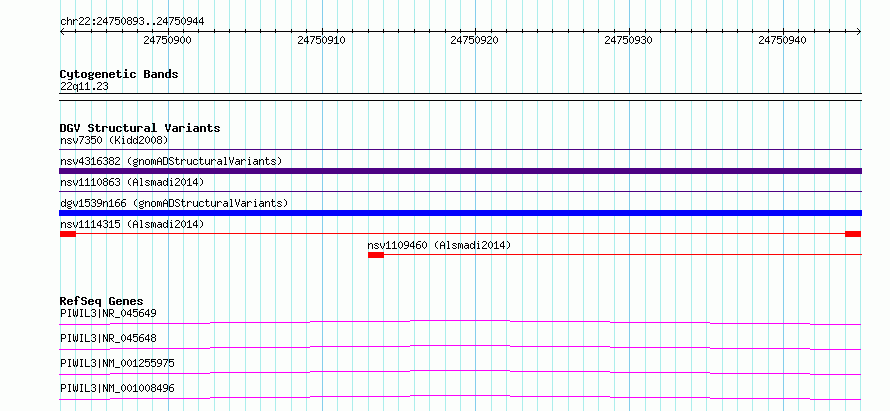
Task: Open gene PIWIL3|NM_001255975
Action: tap(117, 363)
